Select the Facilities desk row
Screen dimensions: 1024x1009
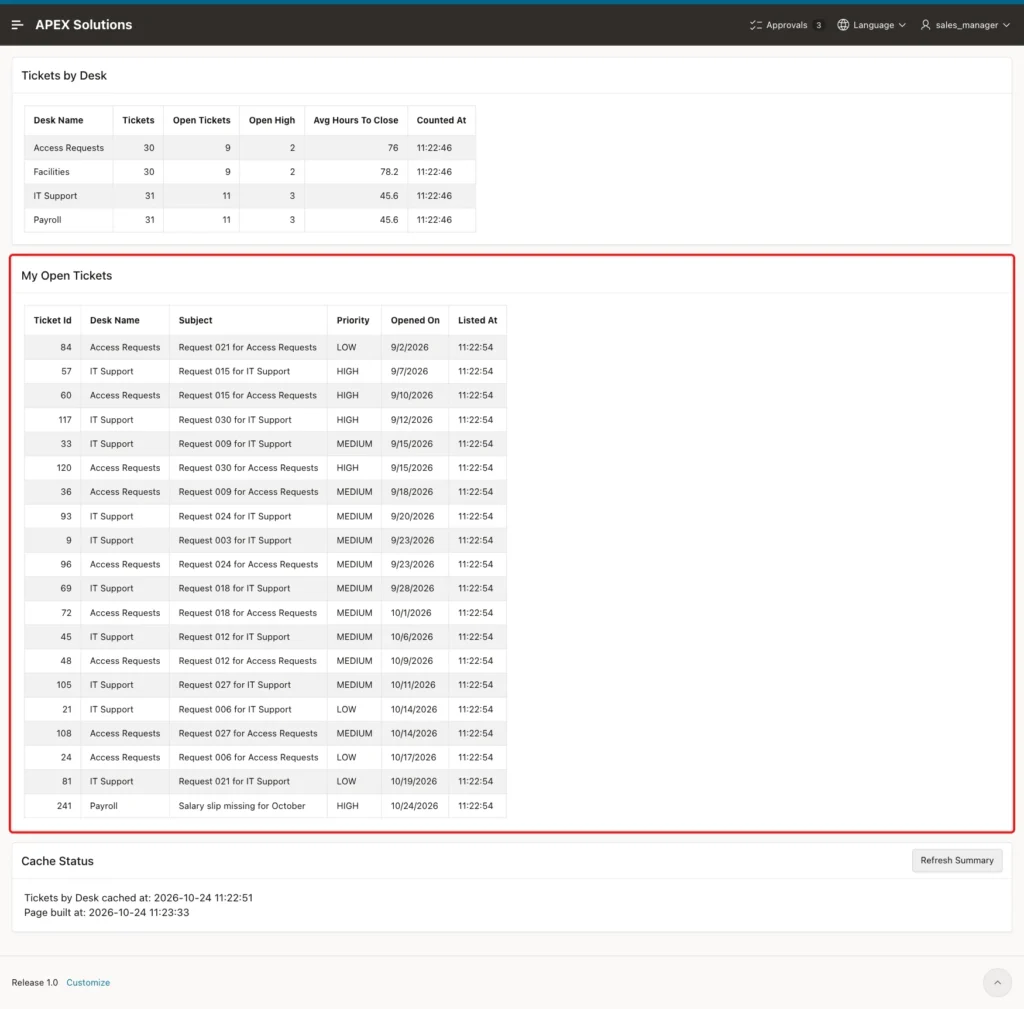click(250, 172)
